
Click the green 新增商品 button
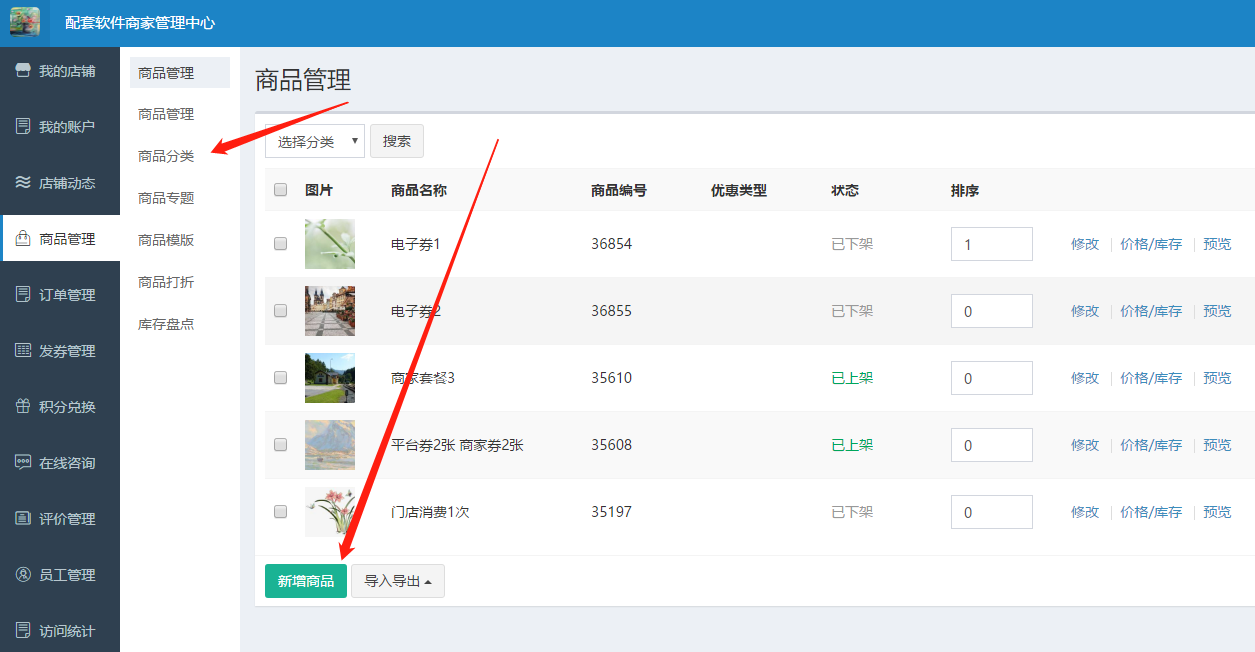coord(306,581)
